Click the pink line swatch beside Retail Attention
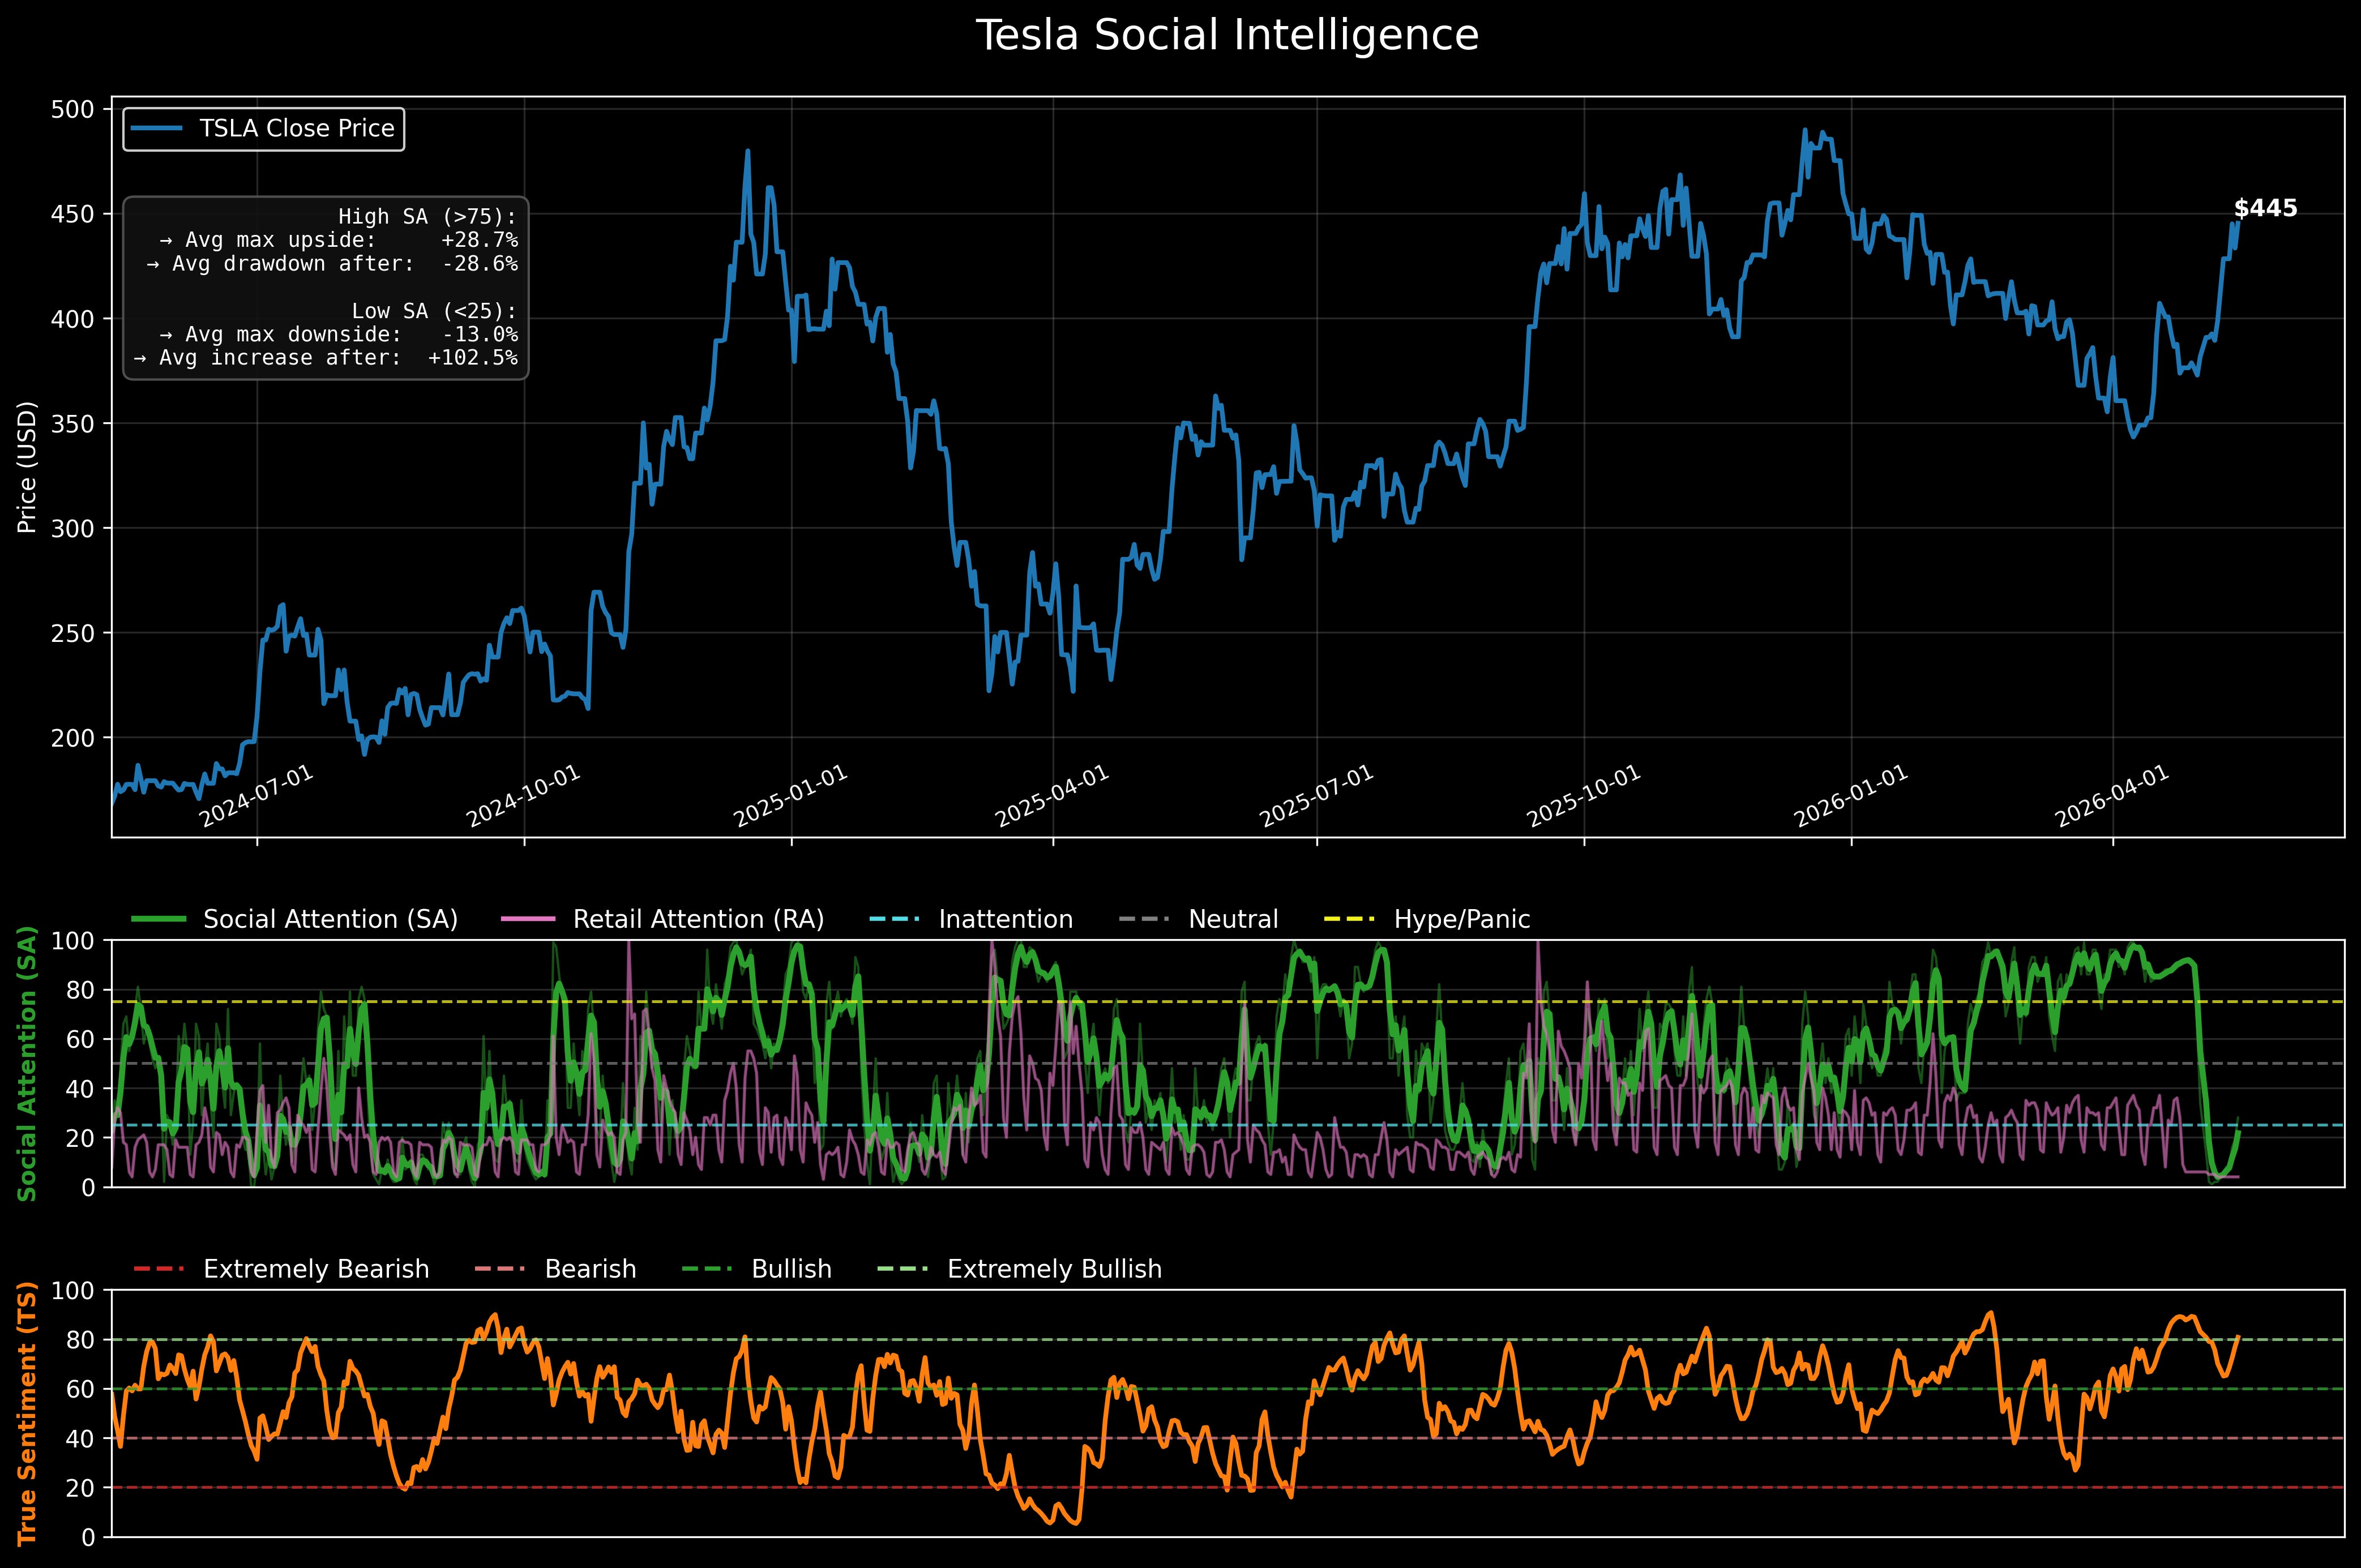 pyautogui.click(x=529, y=919)
